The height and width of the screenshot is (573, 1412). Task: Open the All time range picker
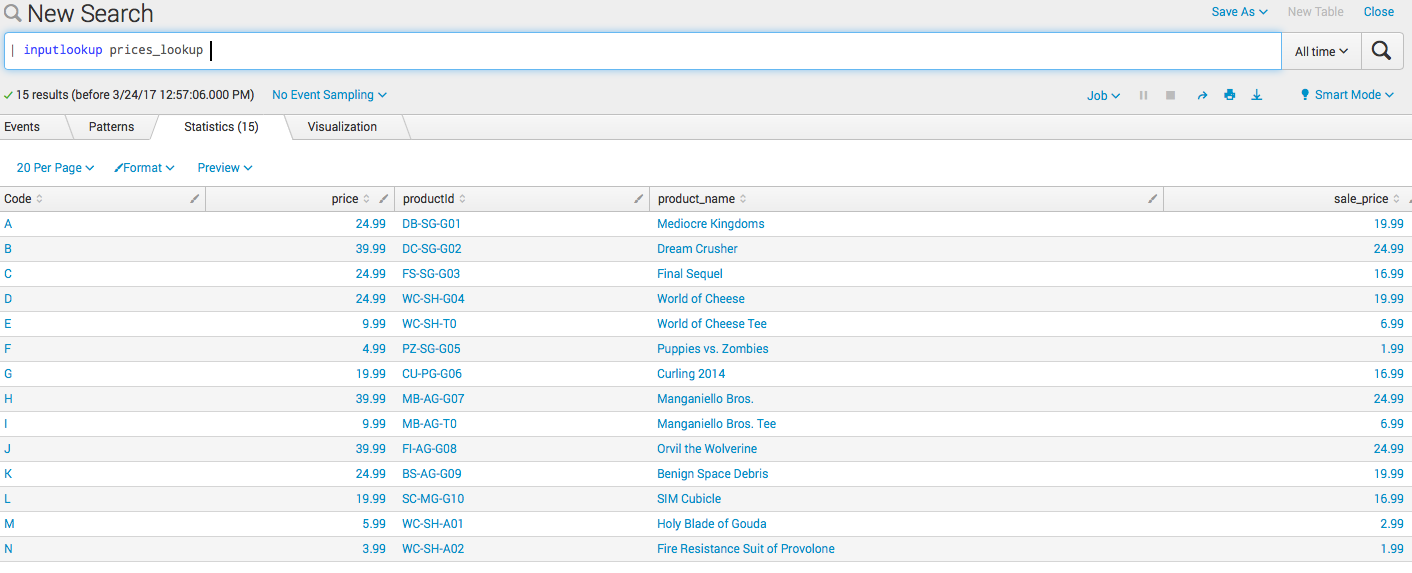click(x=1321, y=51)
